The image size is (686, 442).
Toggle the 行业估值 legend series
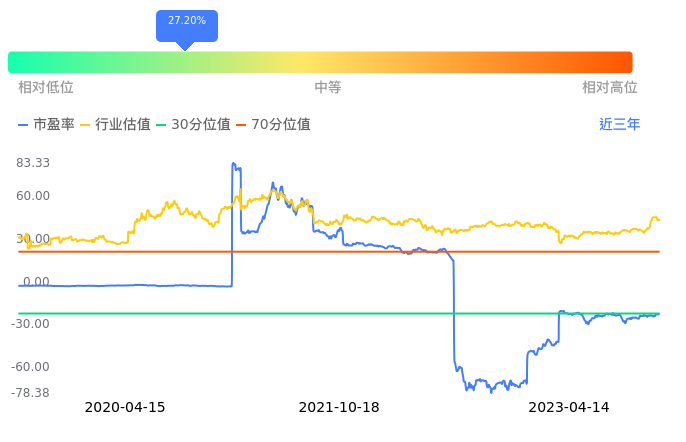115,125
